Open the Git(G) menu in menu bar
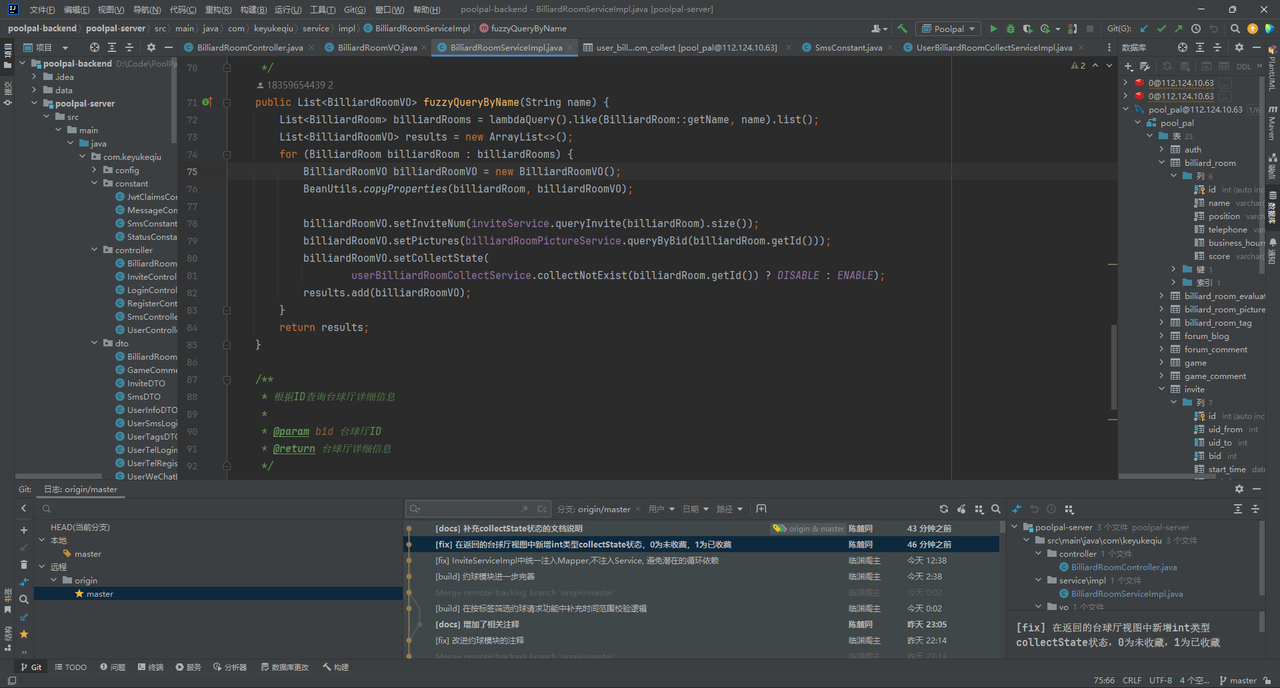Viewport: 1280px width, 688px height. [354, 9]
